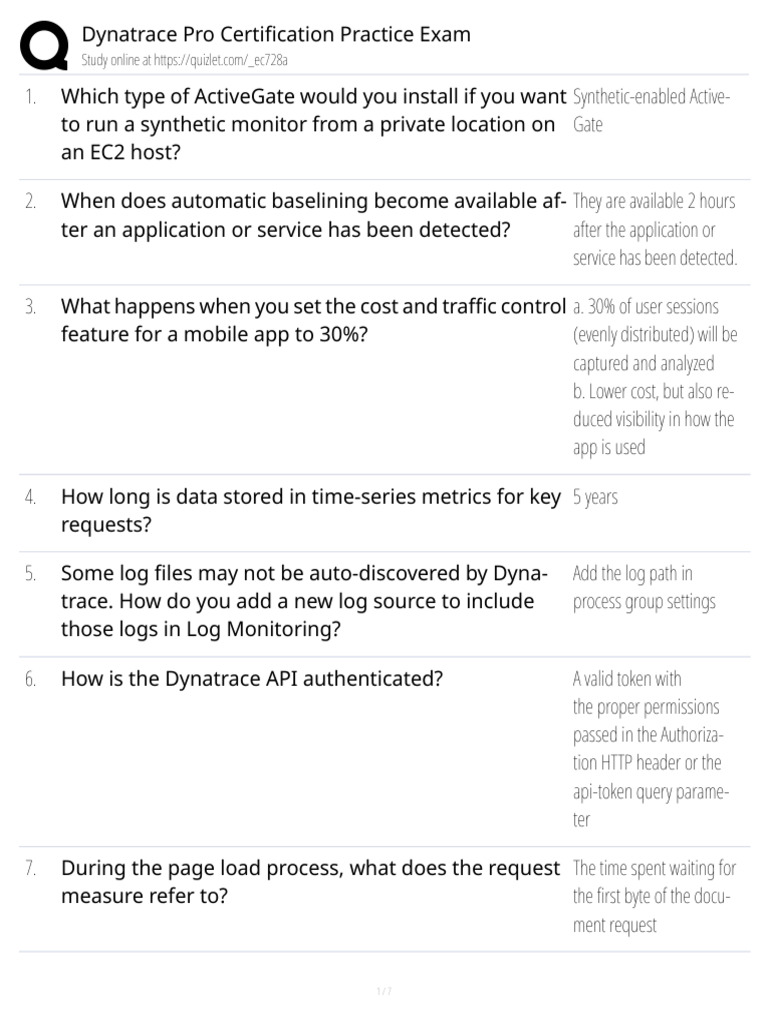Select question 5 about log files
Viewport: 768px width, 1024px height.
pyautogui.click(x=304, y=601)
